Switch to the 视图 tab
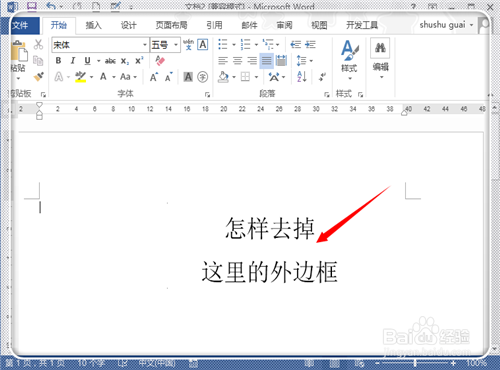Screen dimensions: 500x370 point(319,25)
